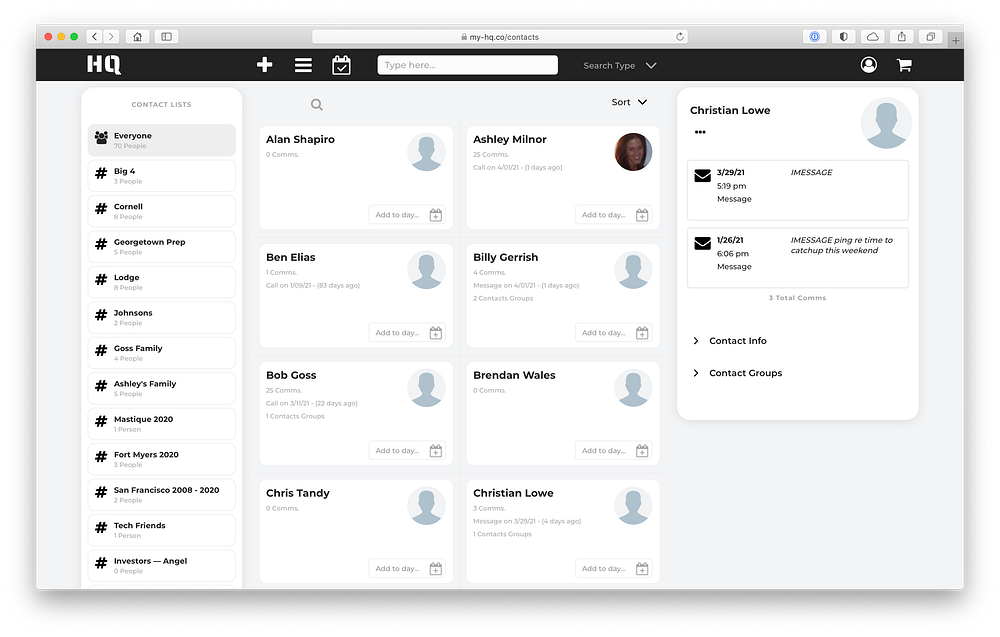Screen dimensions: 1000x637
Task: Click the calendar icon in the top toolbar
Action: [341, 64]
